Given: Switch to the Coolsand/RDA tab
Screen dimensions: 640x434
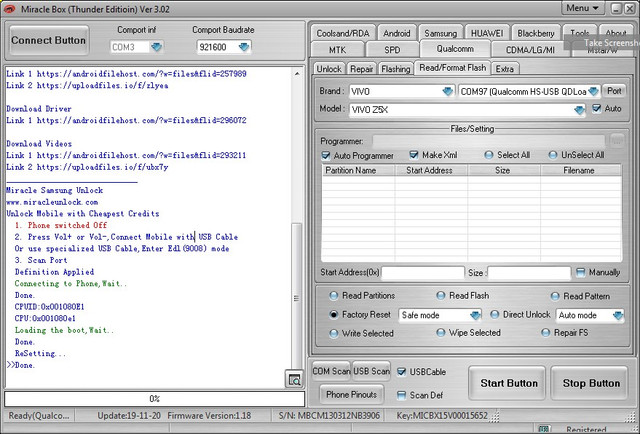Looking at the screenshot, I should coord(343,33).
